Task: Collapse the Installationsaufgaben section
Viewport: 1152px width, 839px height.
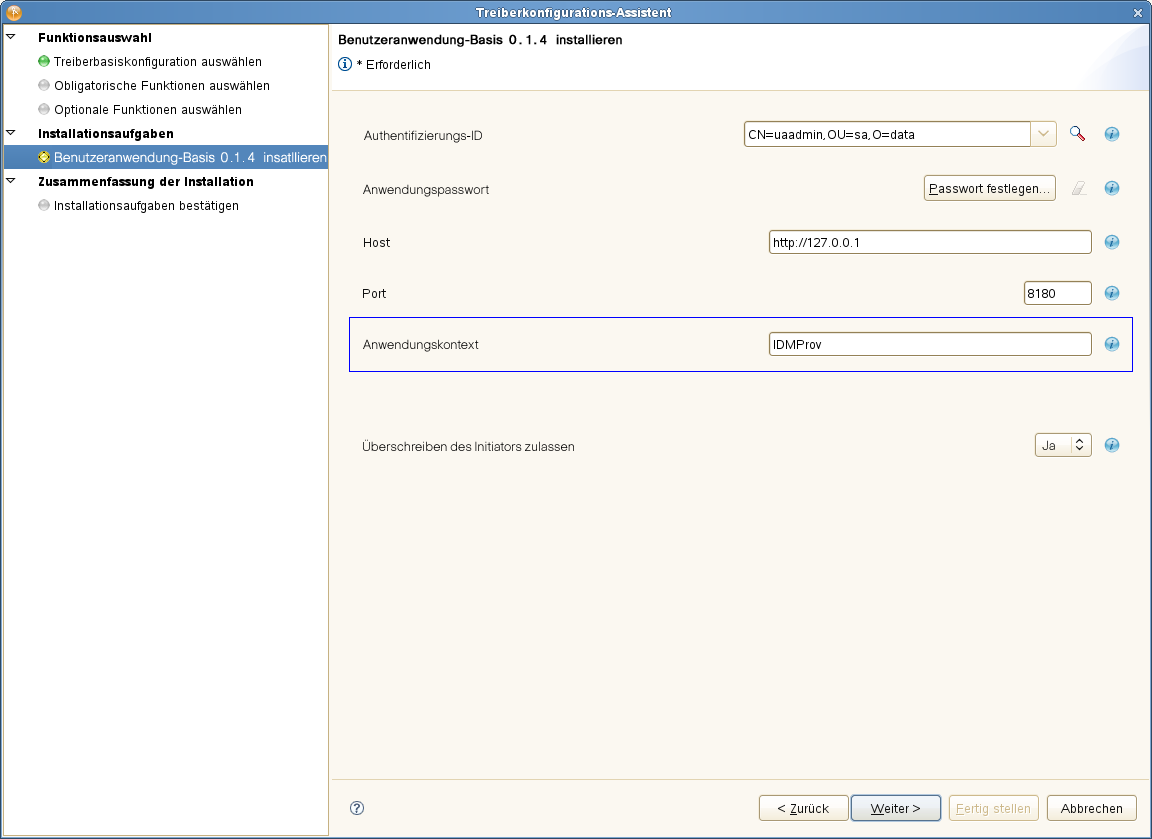Action: click(x=11, y=133)
